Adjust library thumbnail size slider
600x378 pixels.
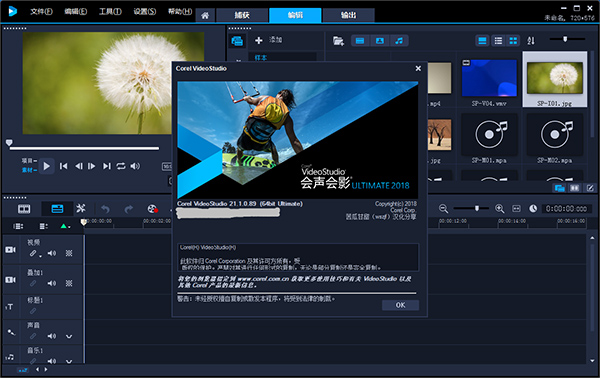567,39
